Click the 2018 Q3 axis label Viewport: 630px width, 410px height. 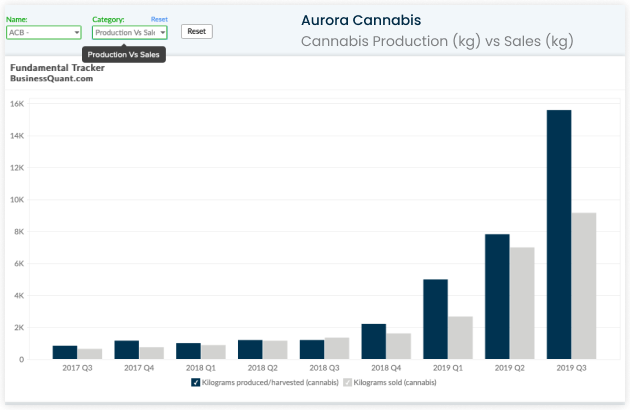coord(324,368)
